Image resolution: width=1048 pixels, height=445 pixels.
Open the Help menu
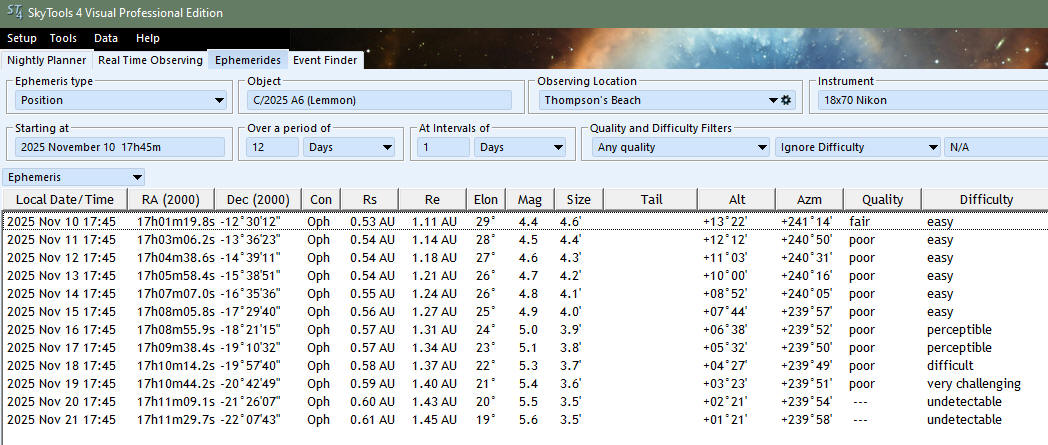tap(148, 38)
